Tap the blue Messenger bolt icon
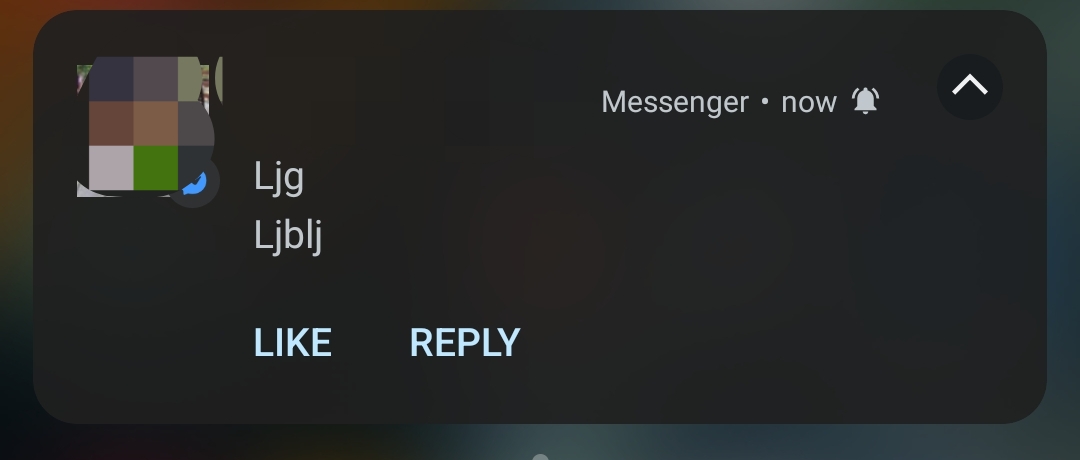 click(x=194, y=182)
